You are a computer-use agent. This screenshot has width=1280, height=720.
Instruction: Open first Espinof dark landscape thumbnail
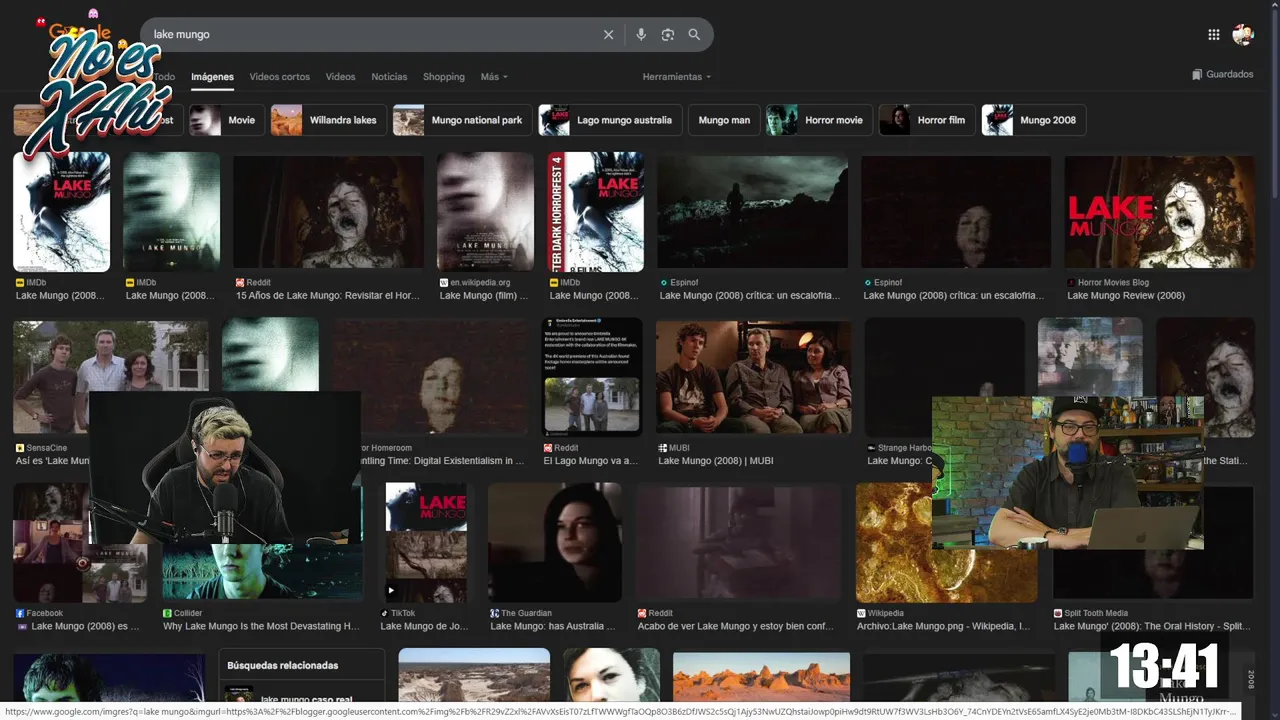752,212
